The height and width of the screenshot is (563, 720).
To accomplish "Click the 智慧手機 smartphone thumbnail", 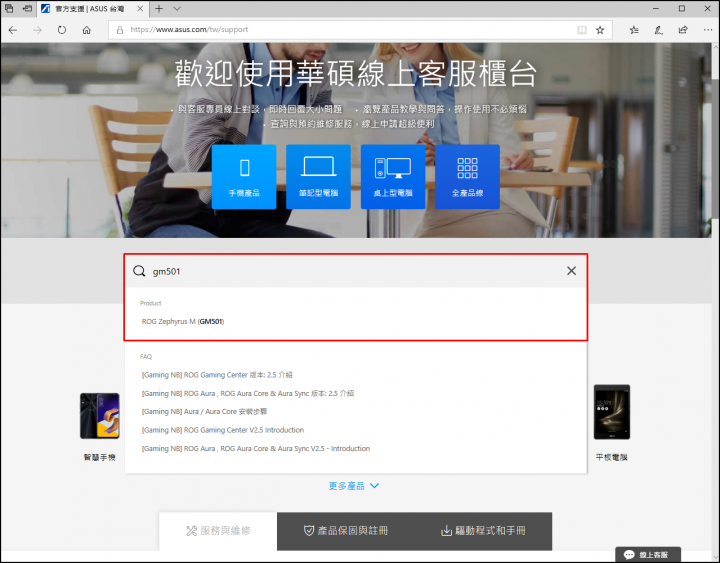I will coord(100,416).
